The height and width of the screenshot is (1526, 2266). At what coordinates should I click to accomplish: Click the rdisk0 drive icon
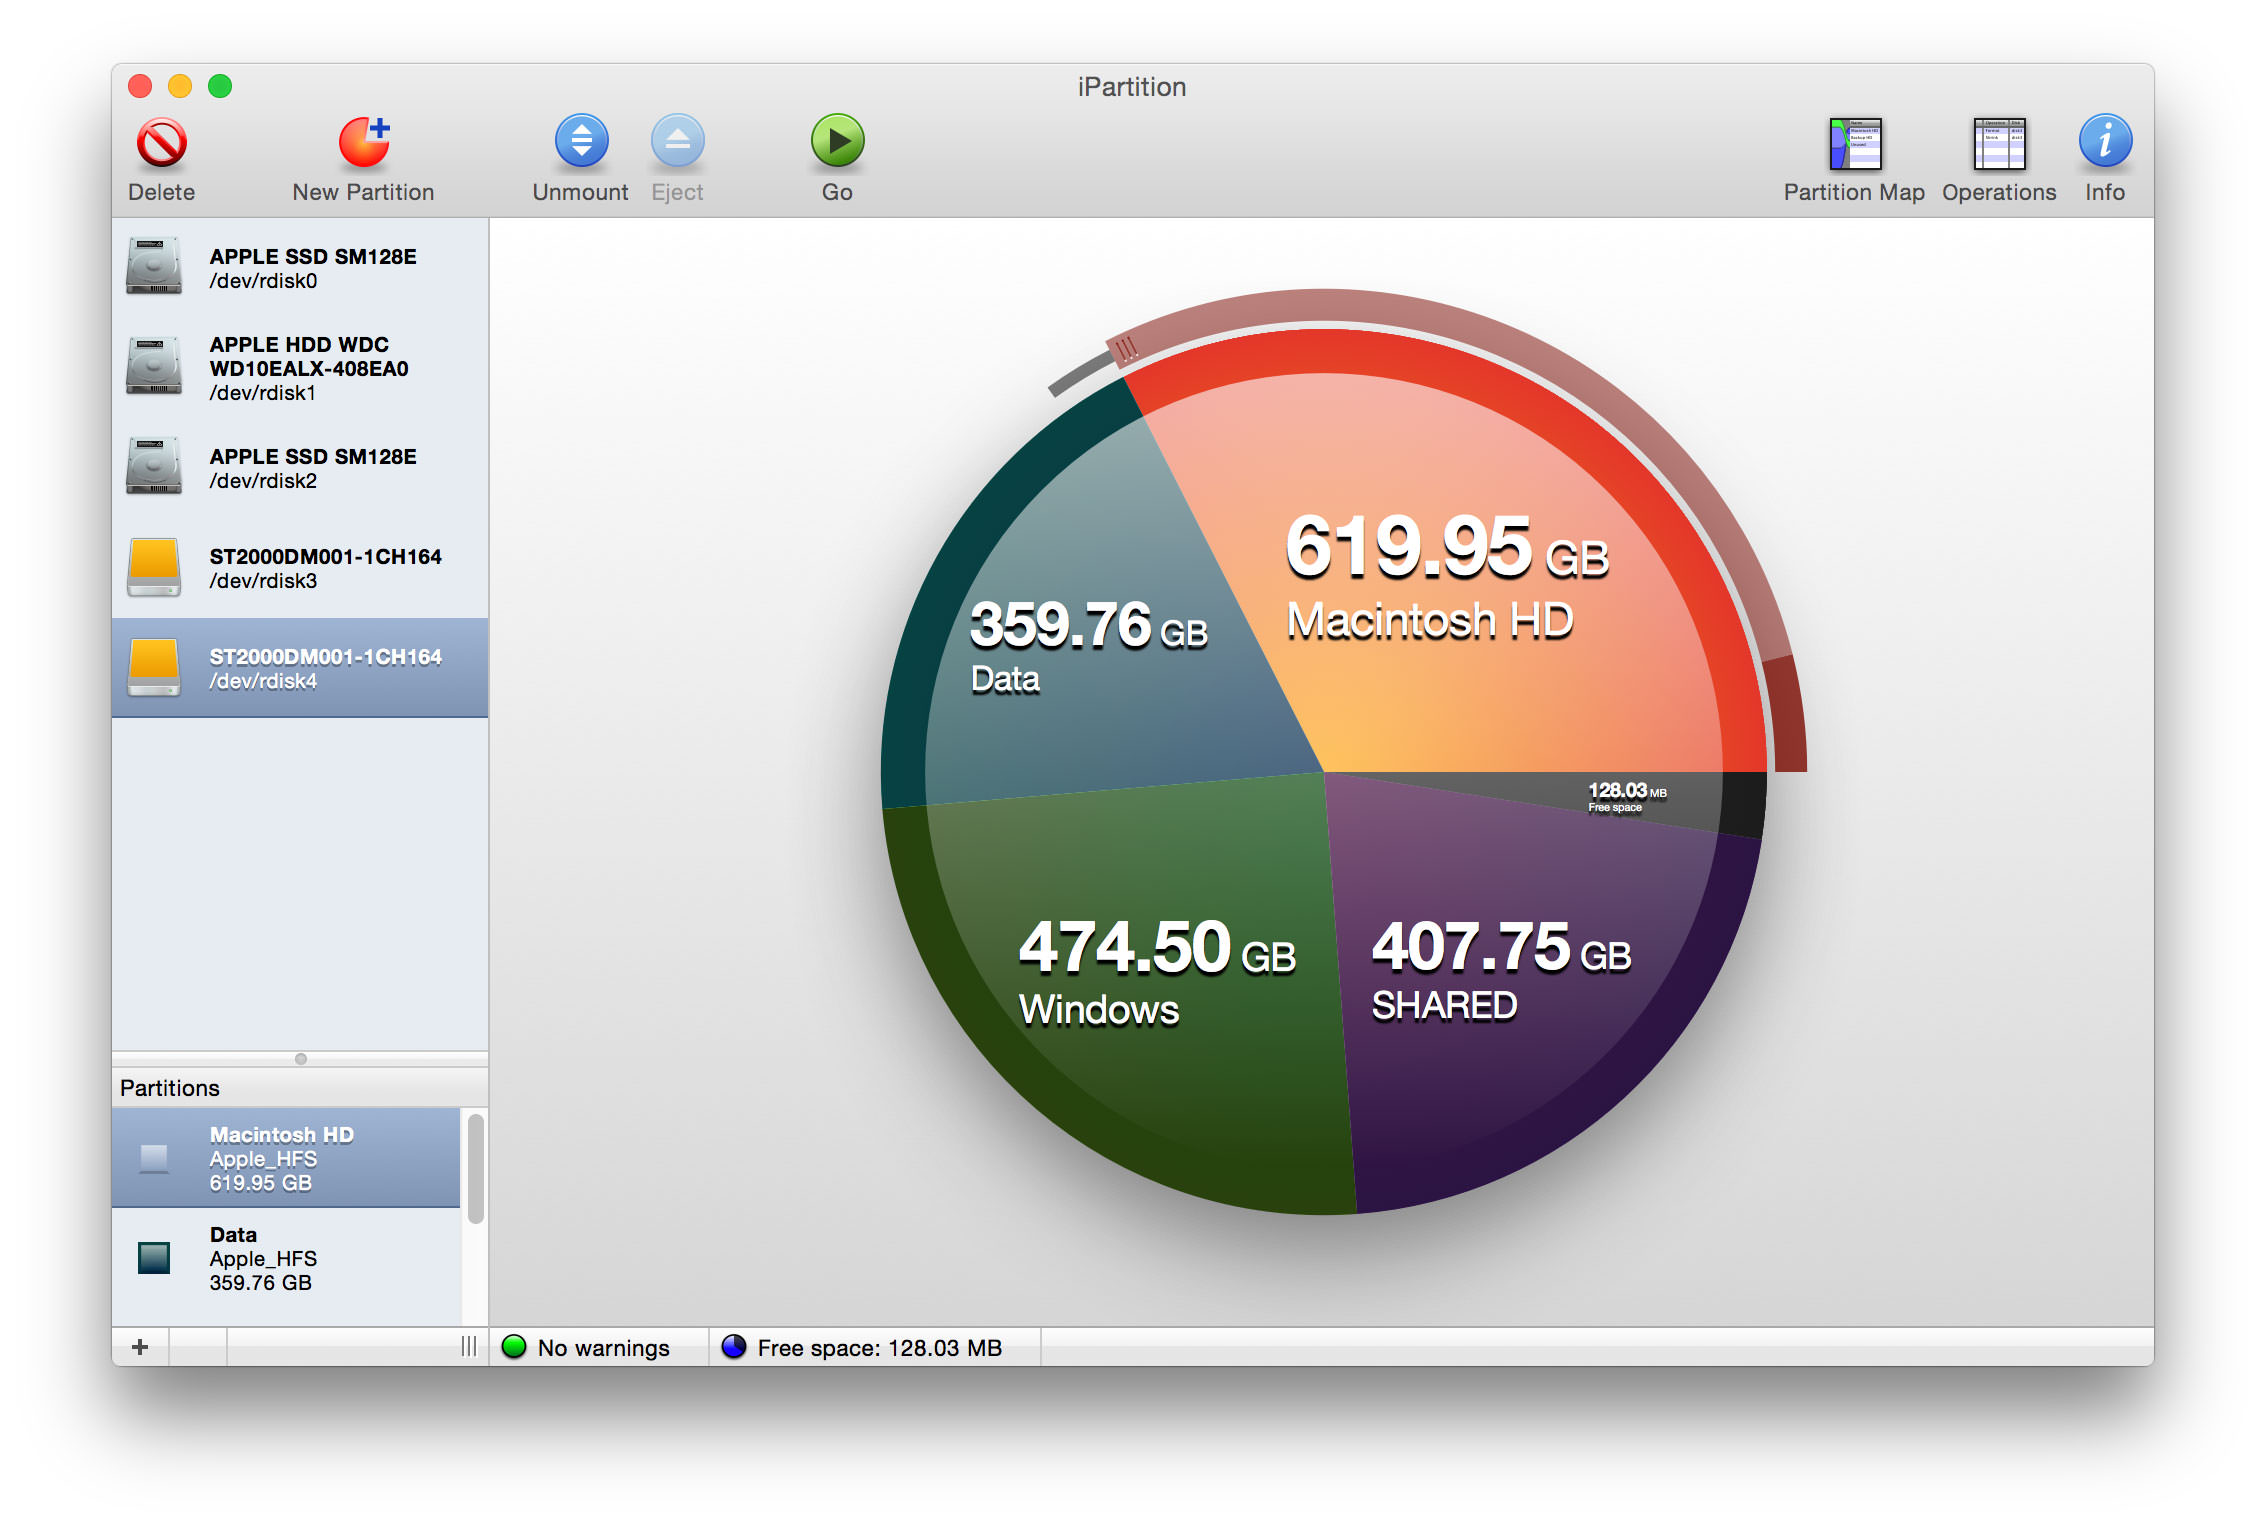coord(154,266)
